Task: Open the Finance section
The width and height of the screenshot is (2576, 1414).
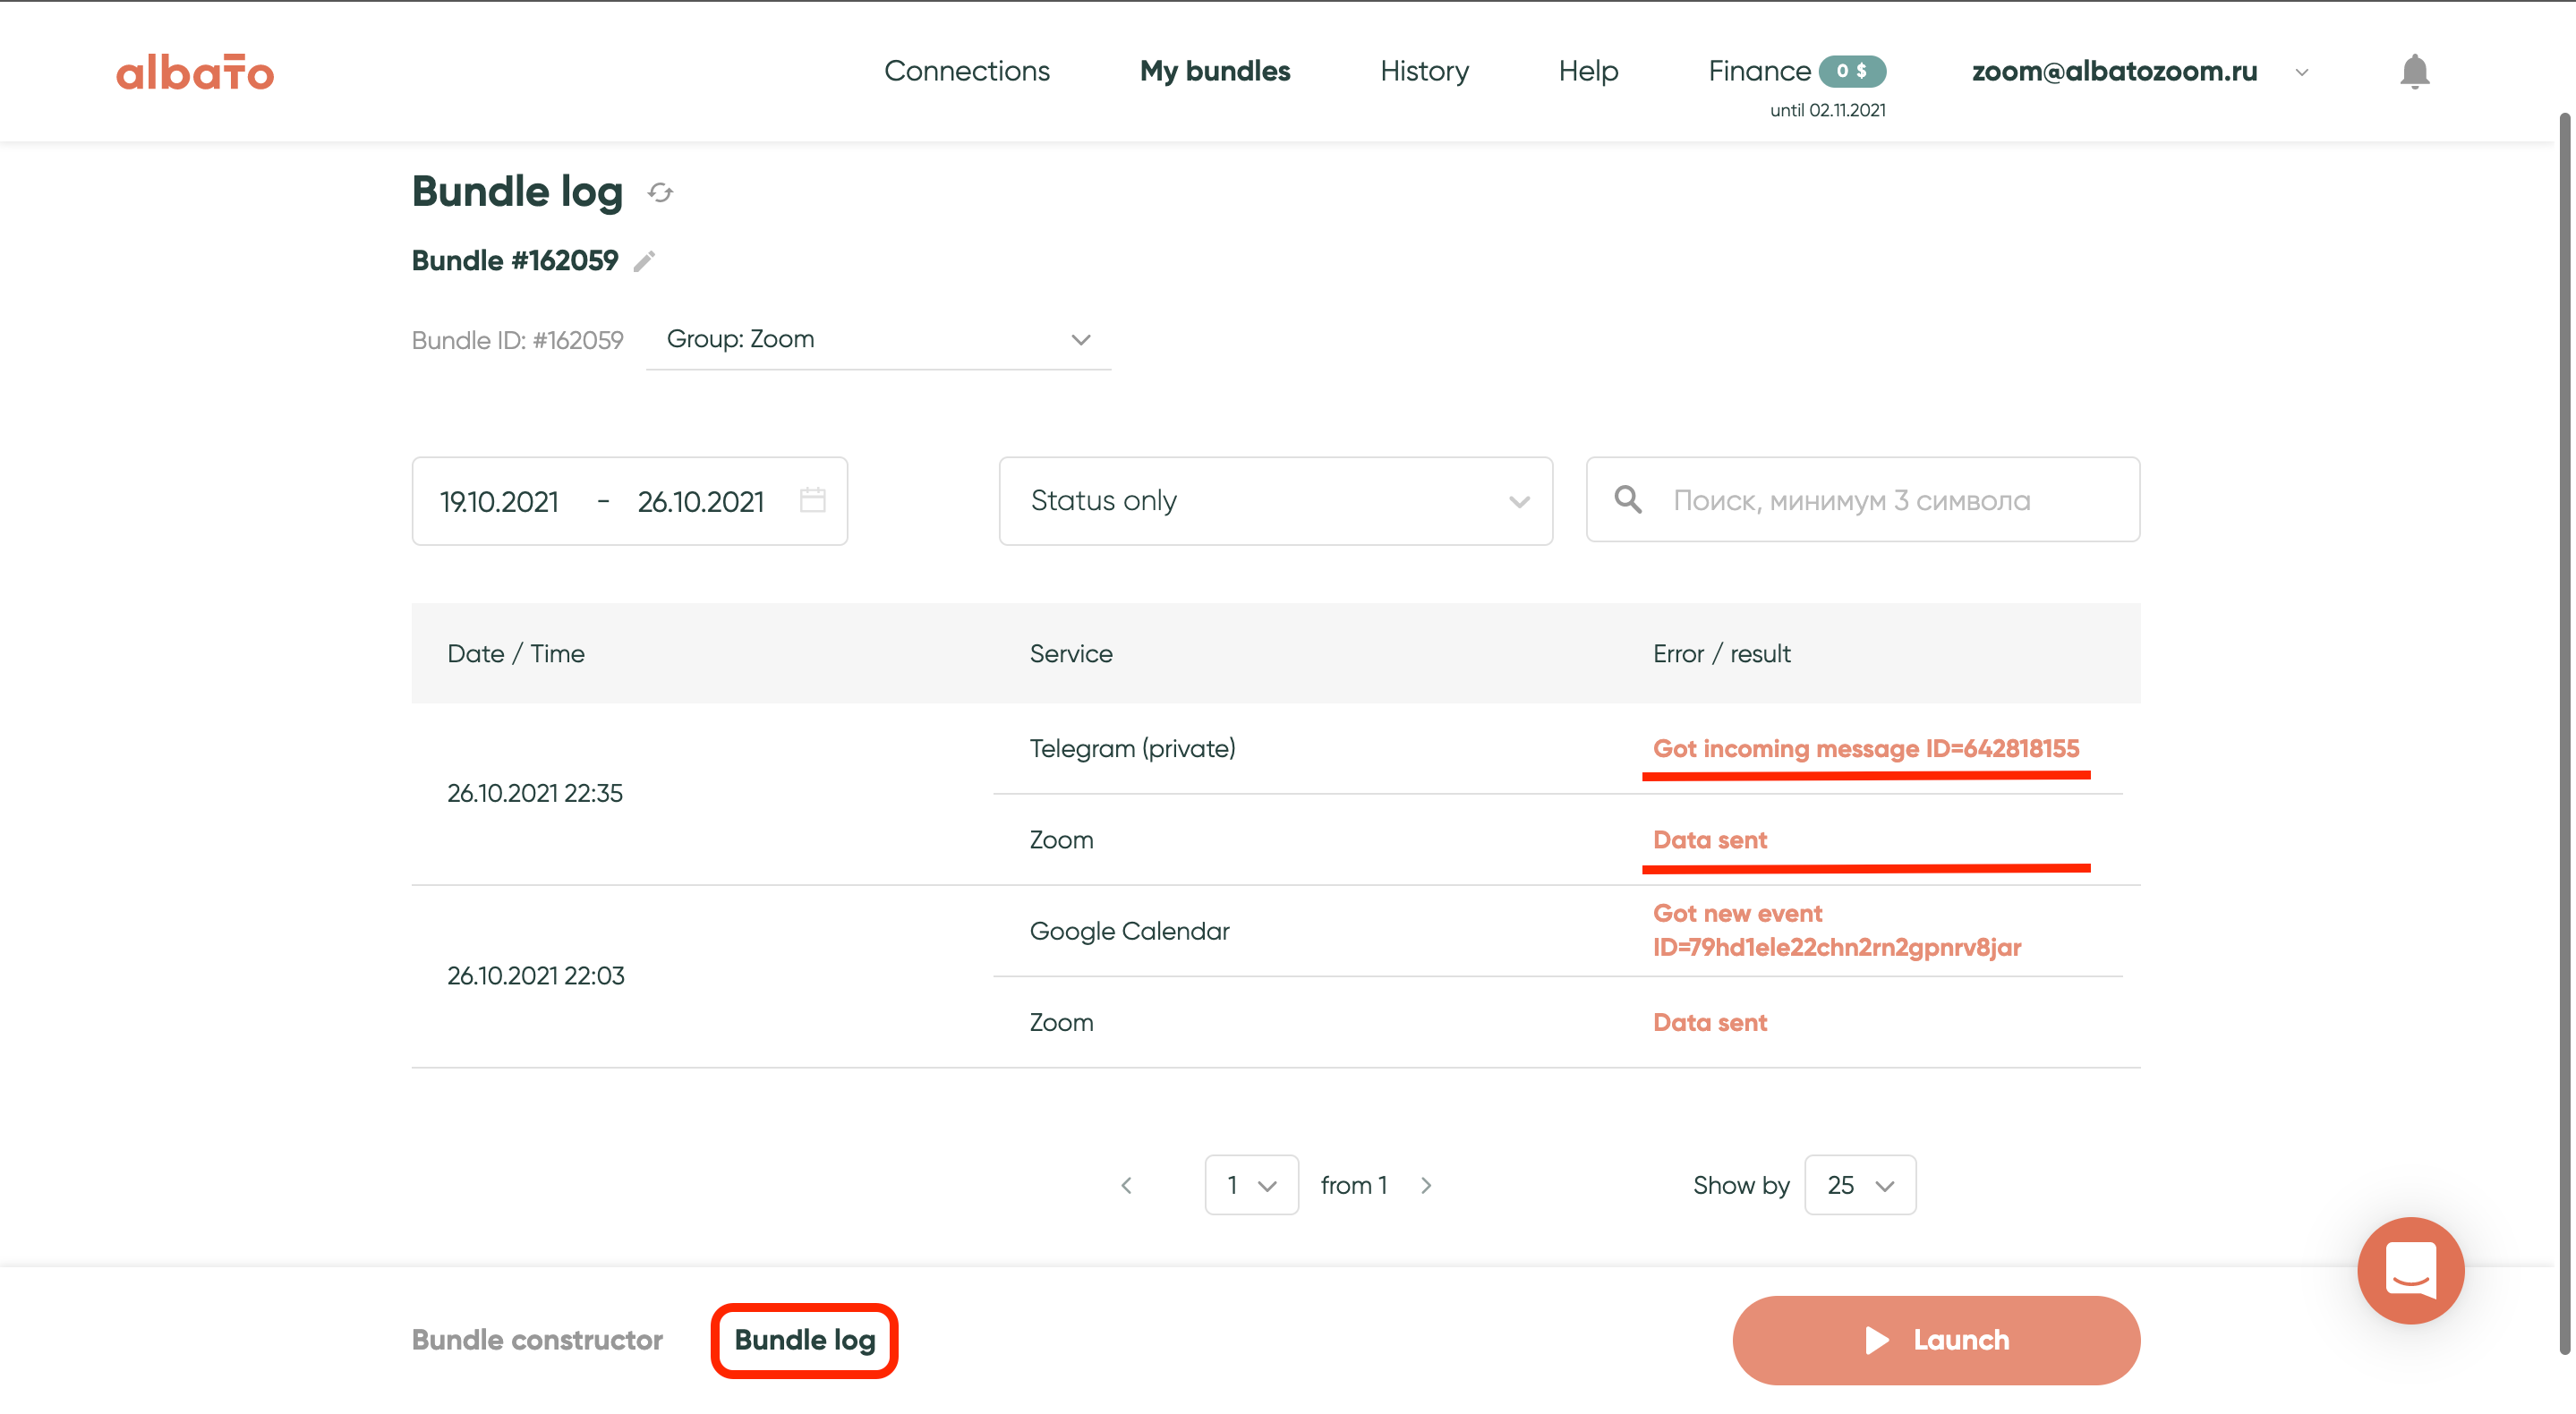Action: coord(1759,71)
